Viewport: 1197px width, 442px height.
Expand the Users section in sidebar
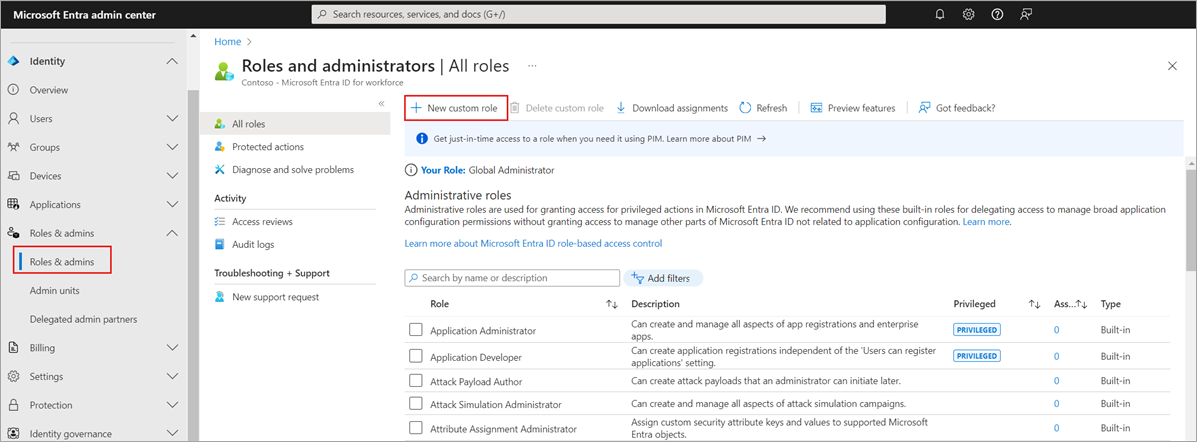tap(172, 119)
